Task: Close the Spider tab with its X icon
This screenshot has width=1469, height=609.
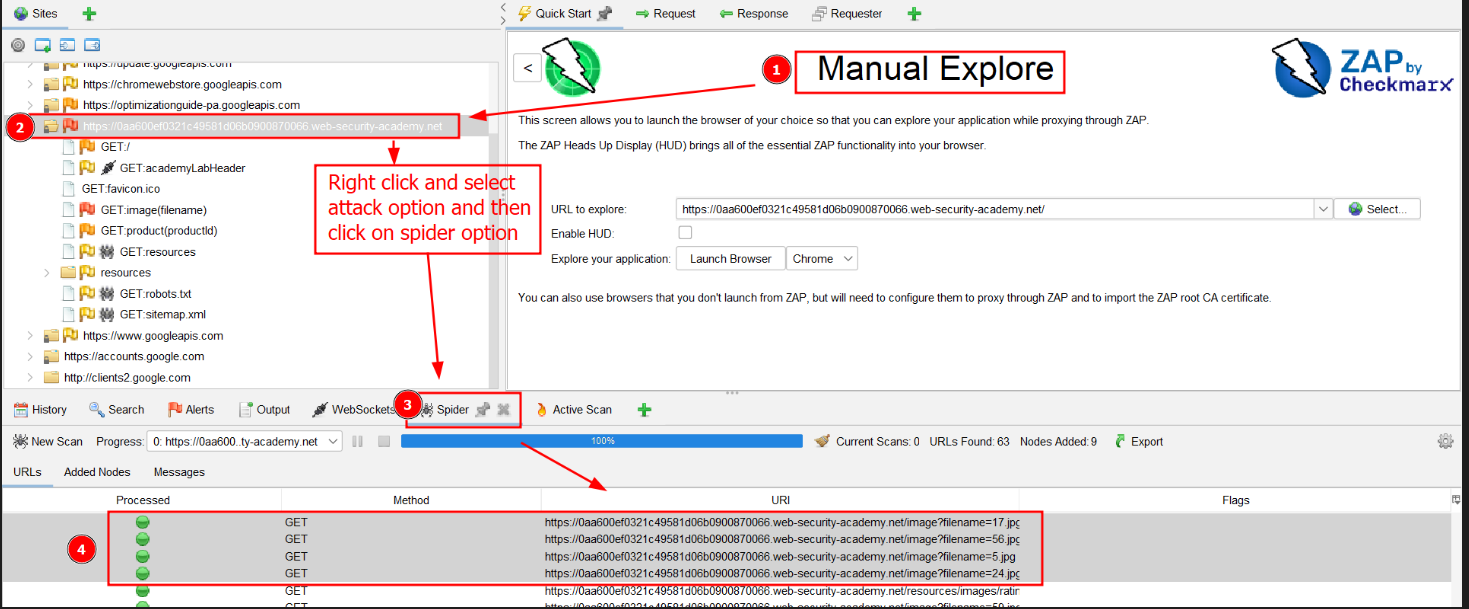Action: 504,409
